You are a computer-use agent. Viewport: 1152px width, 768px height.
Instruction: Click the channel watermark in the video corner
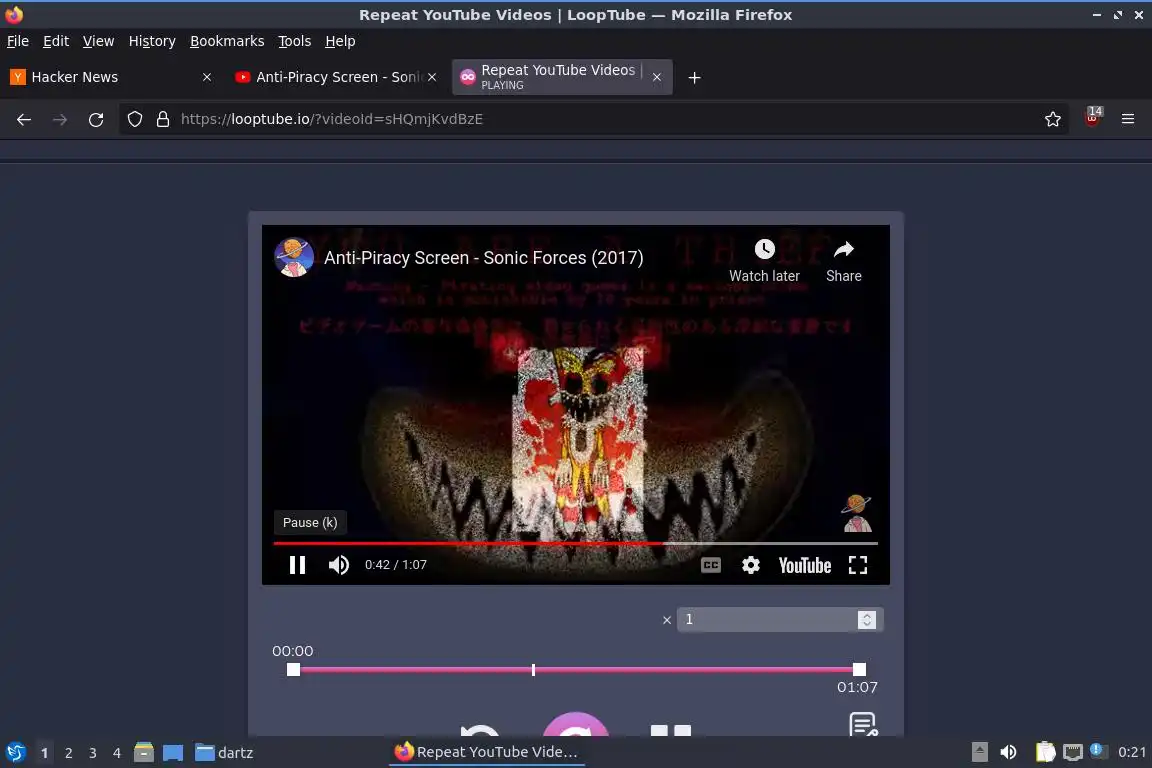click(x=857, y=513)
